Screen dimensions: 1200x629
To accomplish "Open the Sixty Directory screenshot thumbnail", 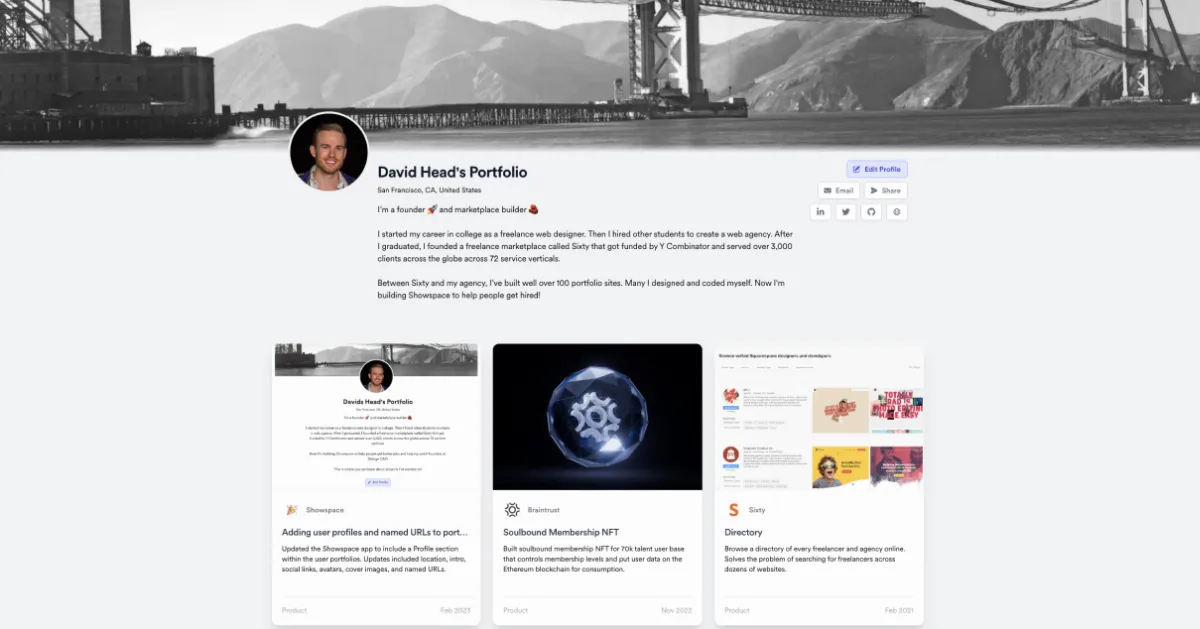I will click(x=819, y=417).
